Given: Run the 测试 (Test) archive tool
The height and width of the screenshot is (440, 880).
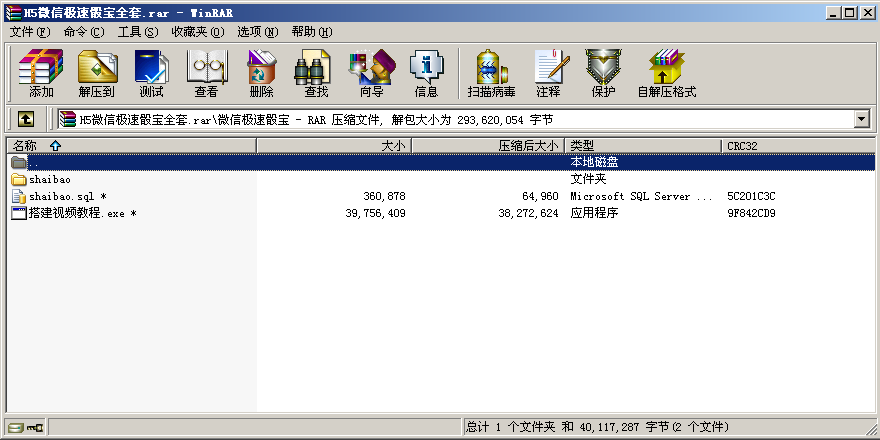Looking at the screenshot, I should [x=151, y=73].
